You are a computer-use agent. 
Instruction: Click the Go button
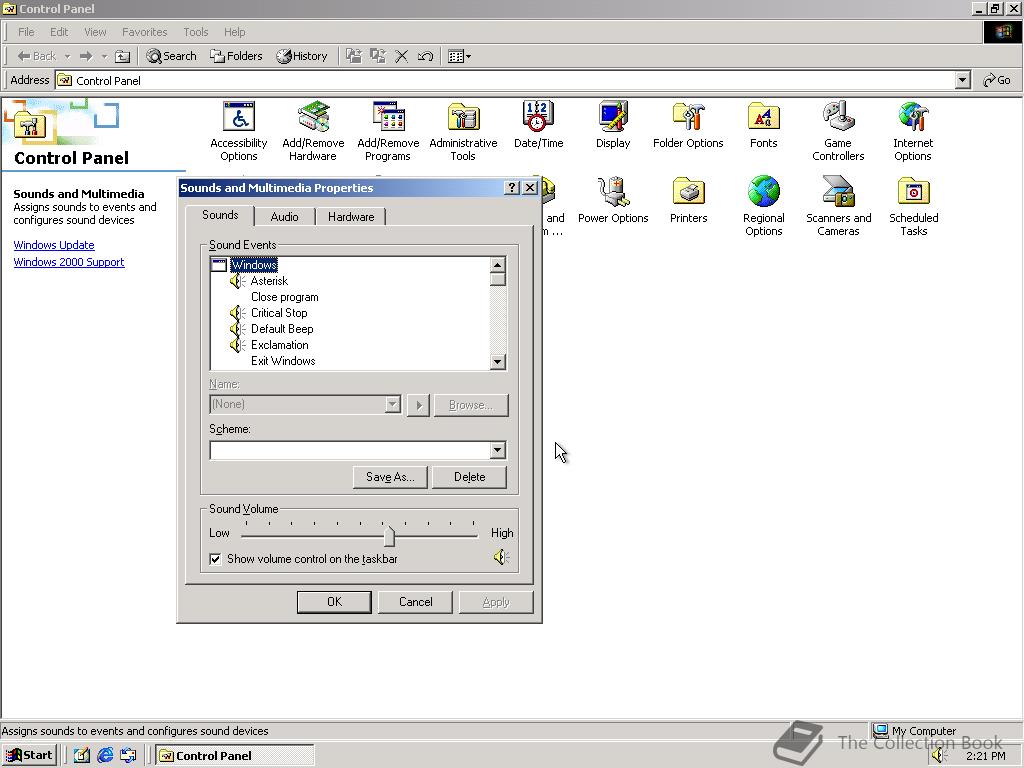(997, 80)
